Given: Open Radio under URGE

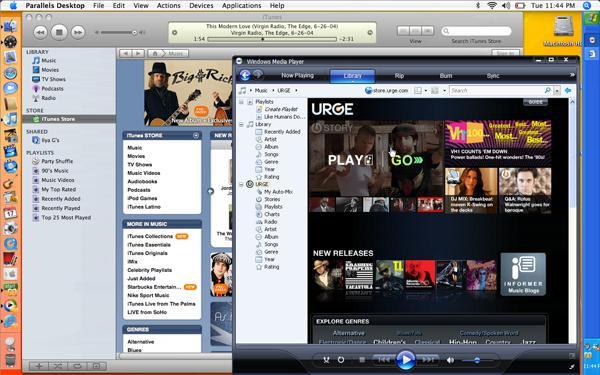Looking at the screenshot, I should coord(271,222).
